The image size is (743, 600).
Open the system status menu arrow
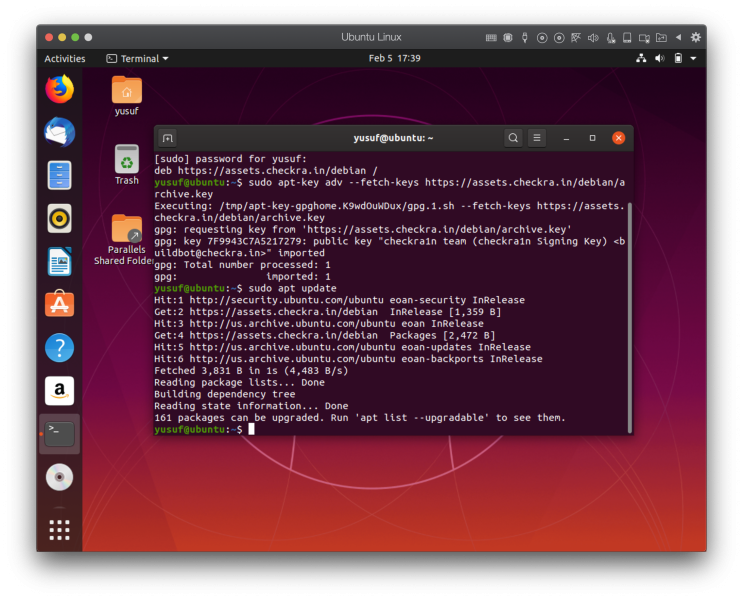point(693,59)
